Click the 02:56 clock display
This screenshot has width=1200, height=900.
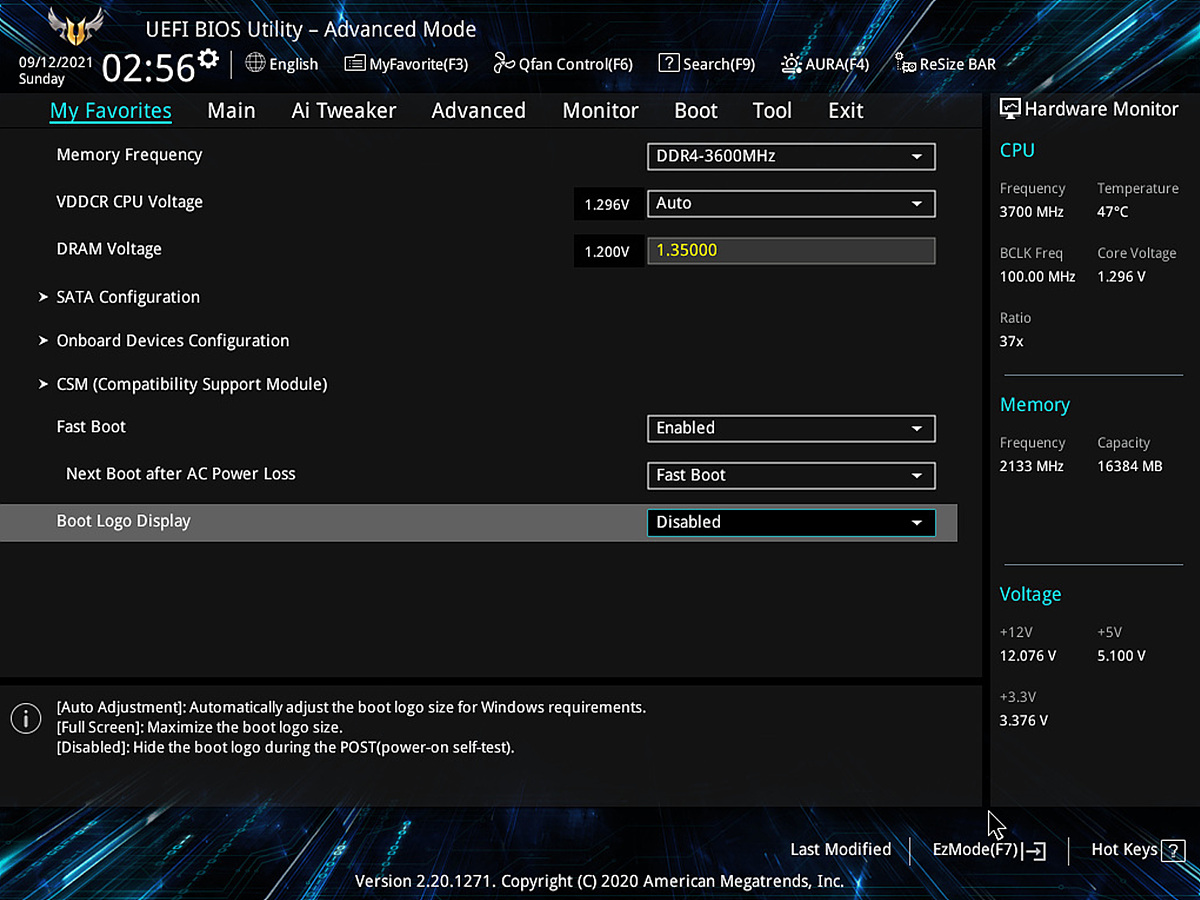[149, 68]
